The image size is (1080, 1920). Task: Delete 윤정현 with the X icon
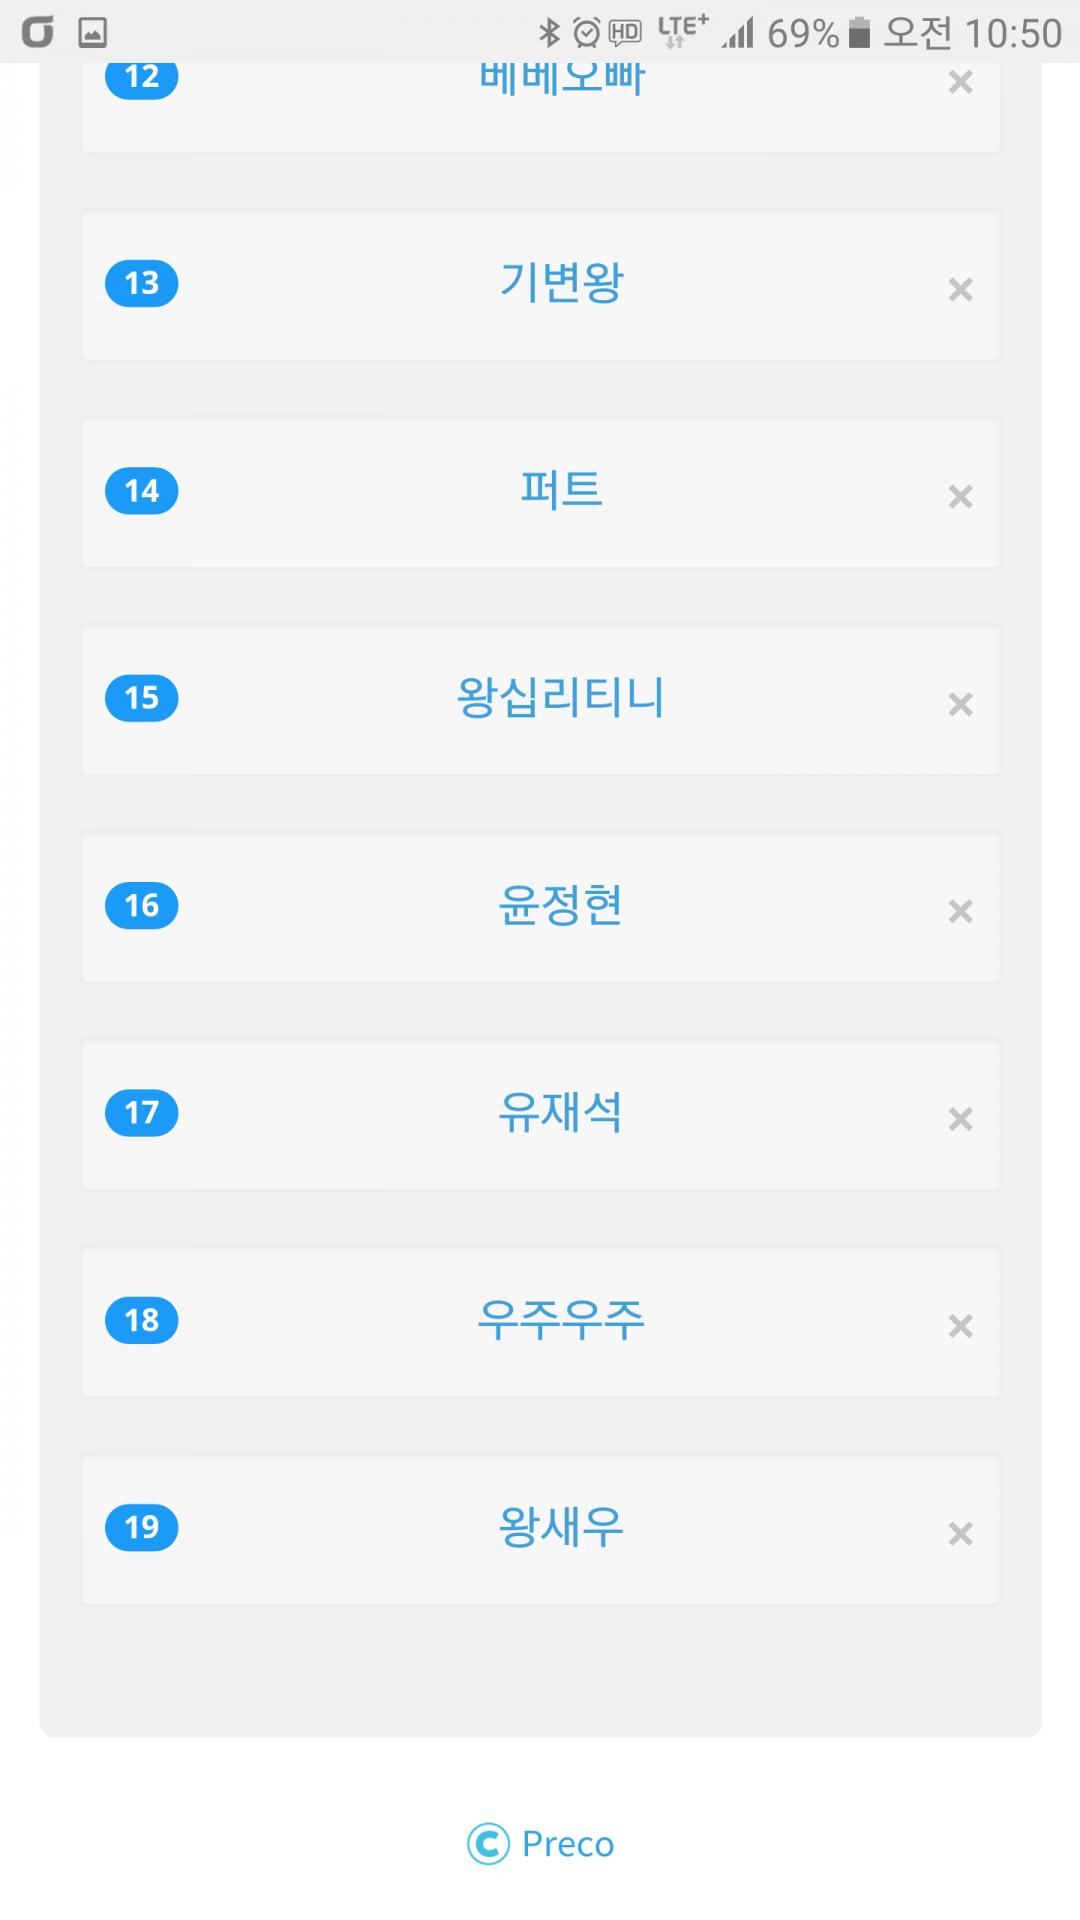960,912
